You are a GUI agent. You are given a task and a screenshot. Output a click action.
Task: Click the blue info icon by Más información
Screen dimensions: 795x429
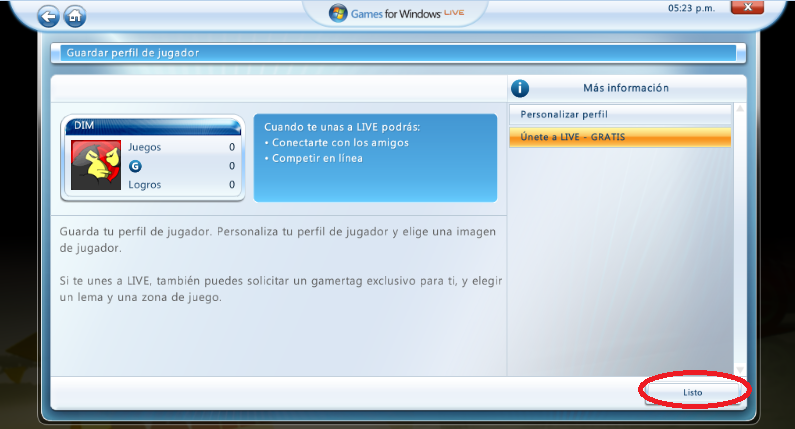tap(520, 88)
